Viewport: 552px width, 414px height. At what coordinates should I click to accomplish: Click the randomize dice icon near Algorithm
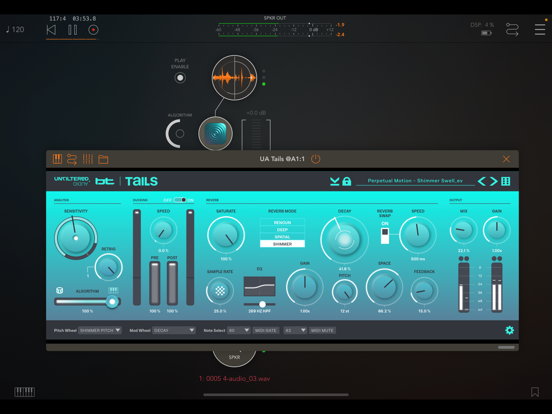59,290
